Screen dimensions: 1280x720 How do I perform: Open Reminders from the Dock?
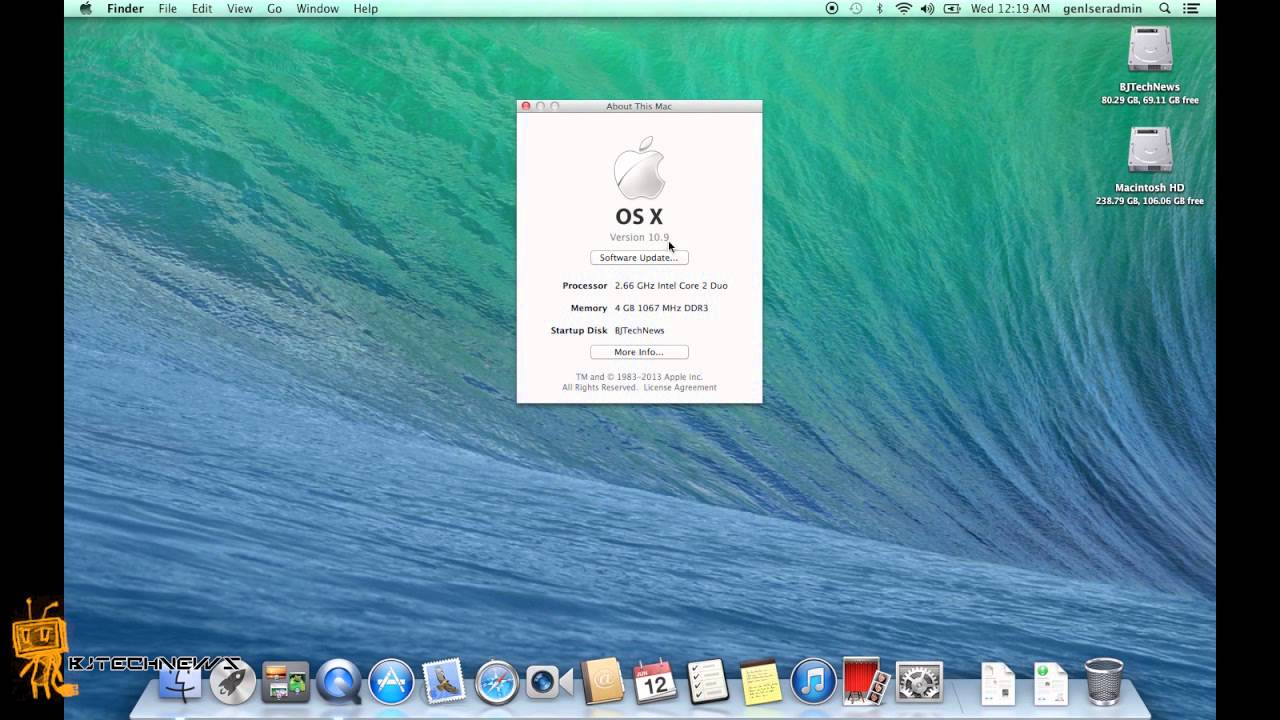[x=708, y=682]
